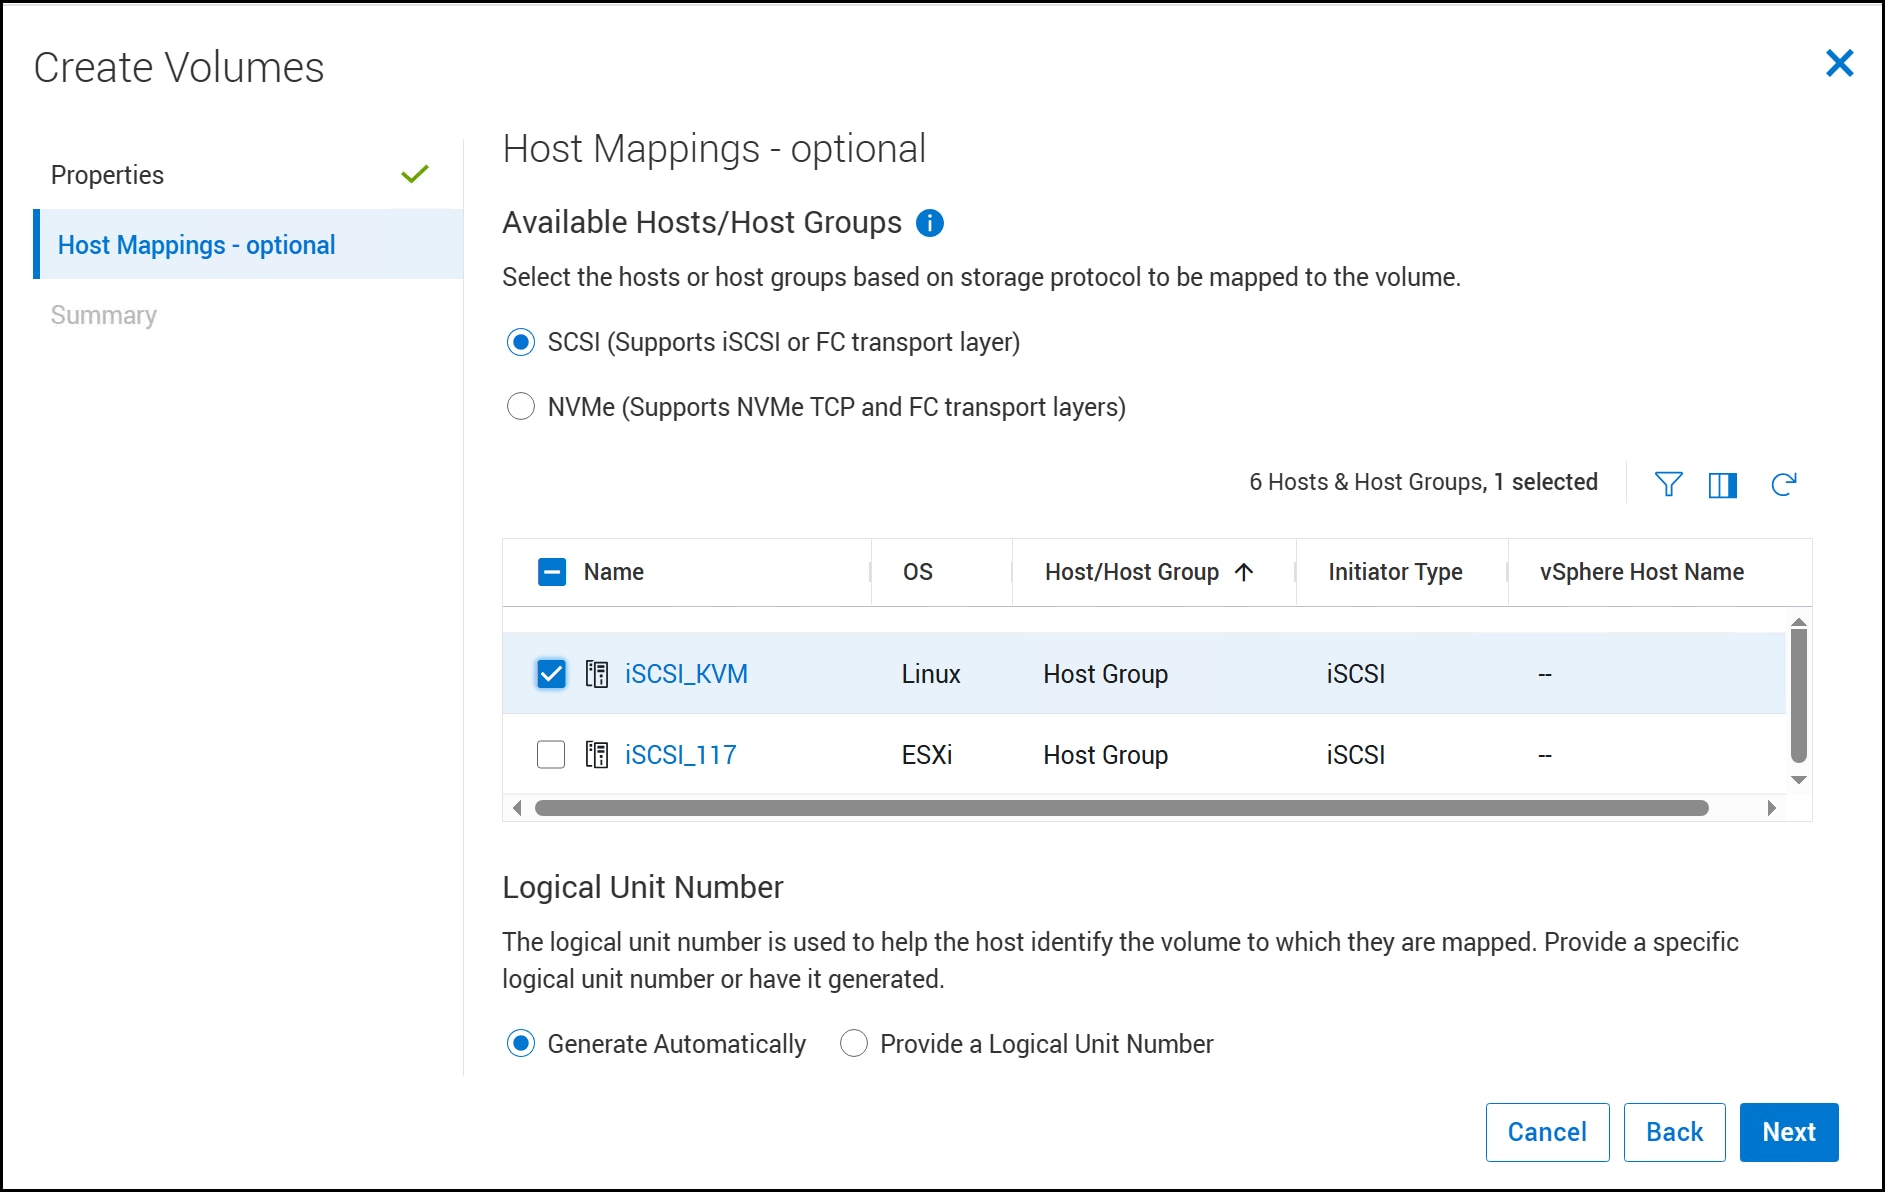
Task: Click the Linux OS cell
Action: click(x=931, y=674)
